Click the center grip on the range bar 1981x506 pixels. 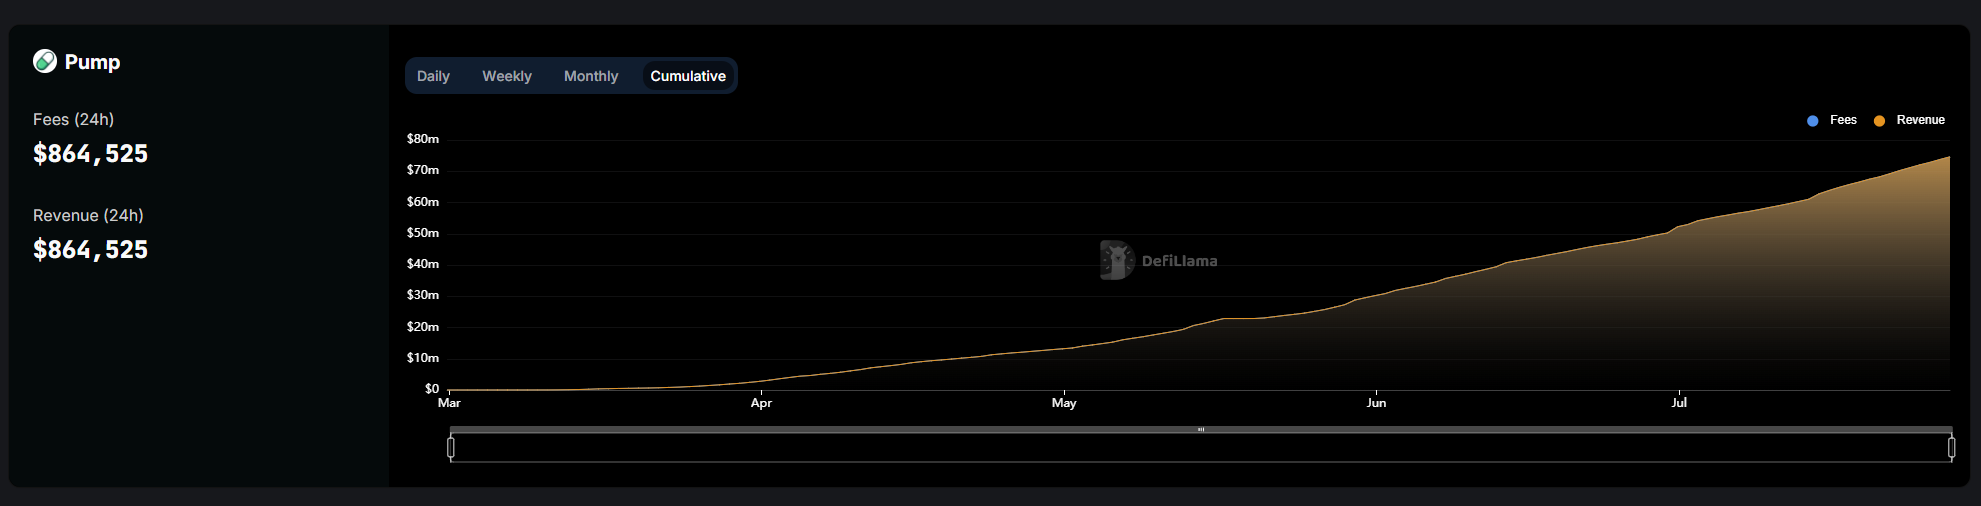click(x=1201, y=430)
